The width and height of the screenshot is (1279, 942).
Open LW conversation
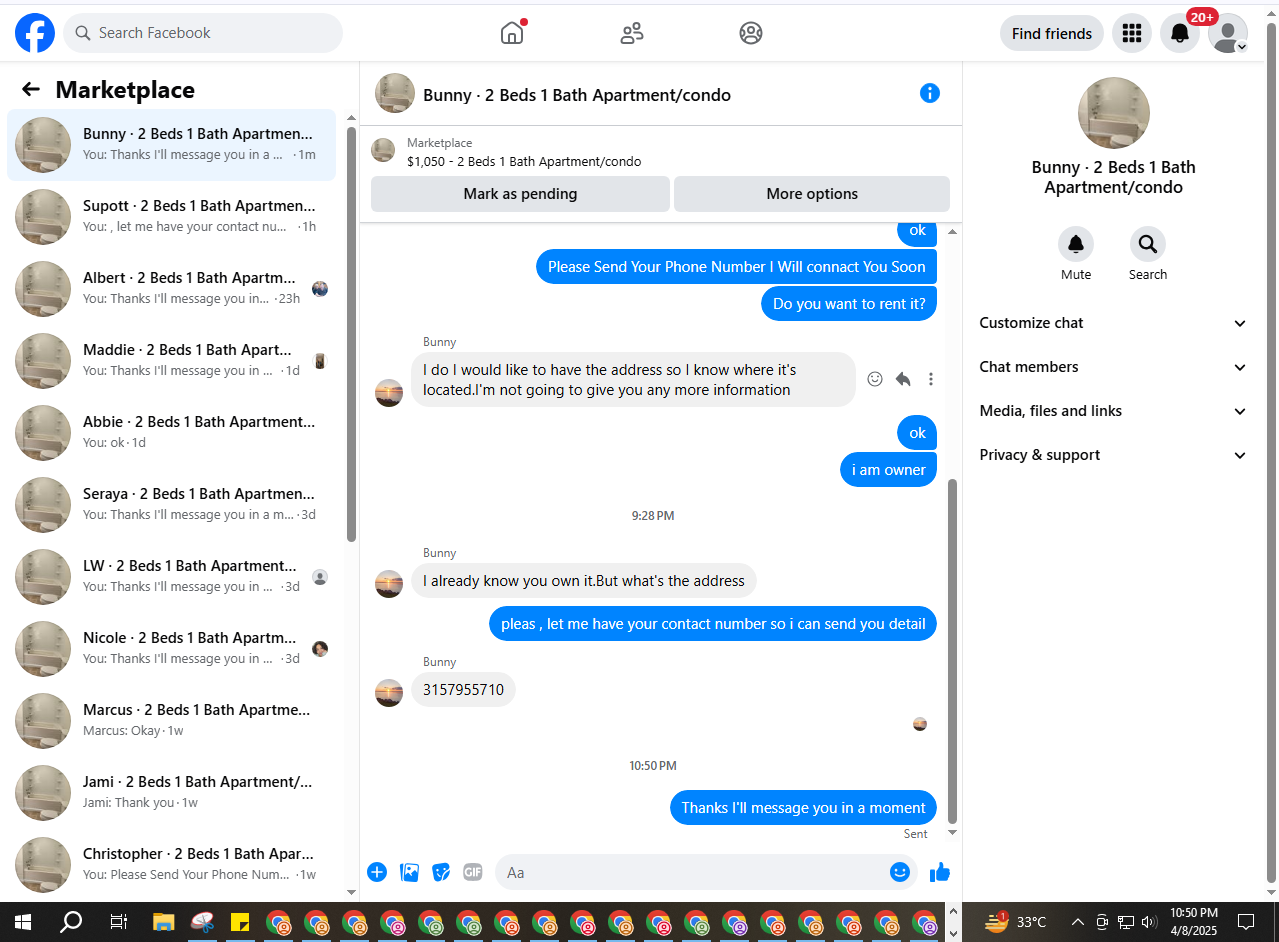(172, 576)
